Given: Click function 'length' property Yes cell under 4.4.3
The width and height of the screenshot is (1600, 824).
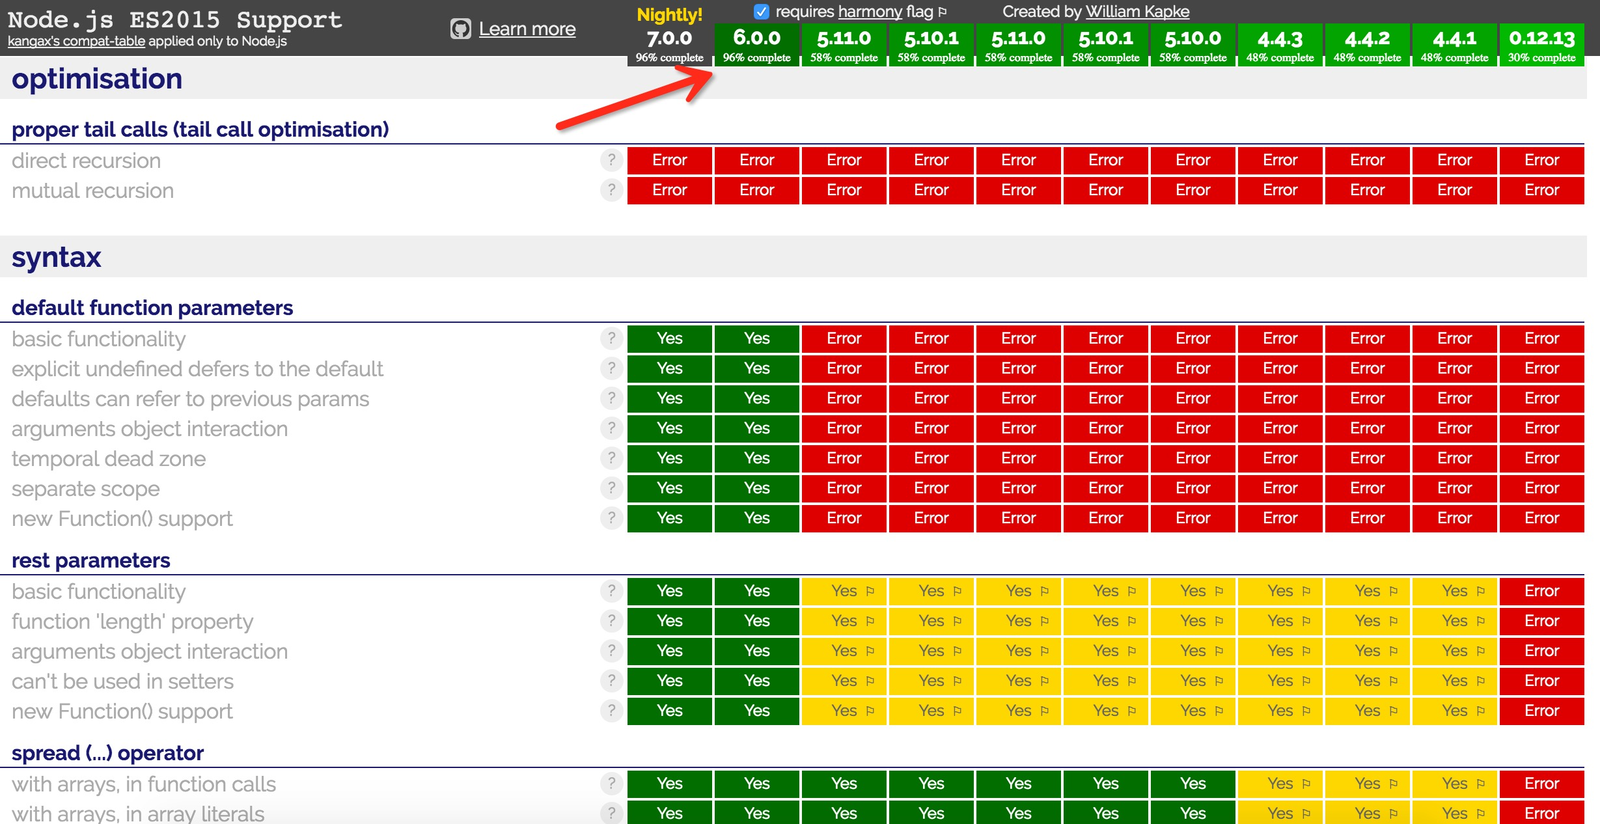Looking at the screenshot, I should click(x=1280, y=621).
